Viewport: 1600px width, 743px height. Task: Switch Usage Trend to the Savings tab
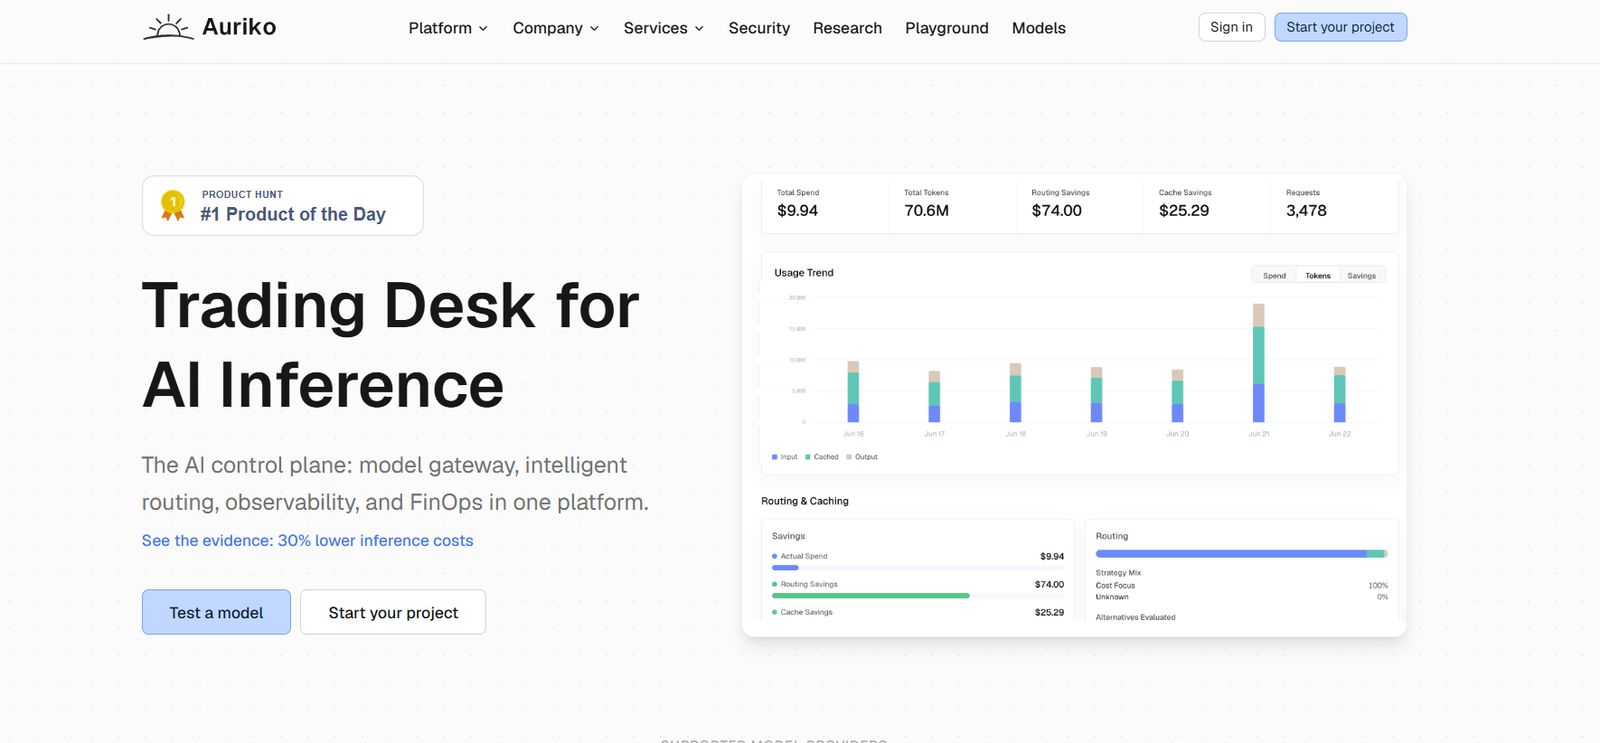point(1361,275)
